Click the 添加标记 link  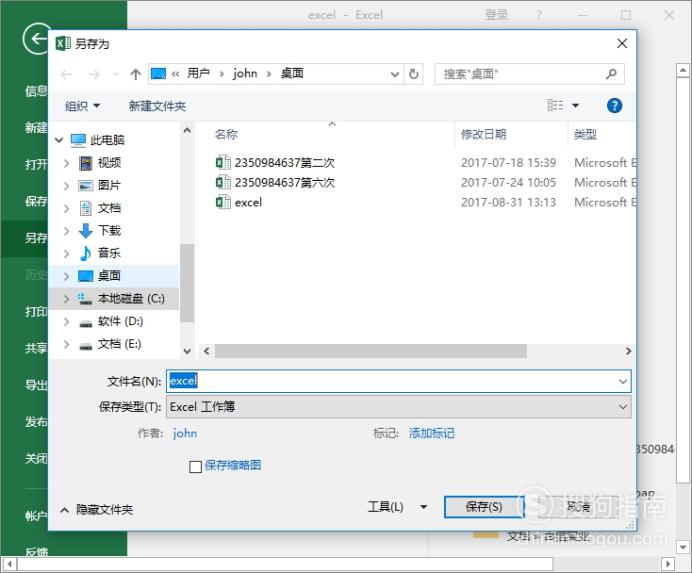pyautogui.click(x=431, y=434)
